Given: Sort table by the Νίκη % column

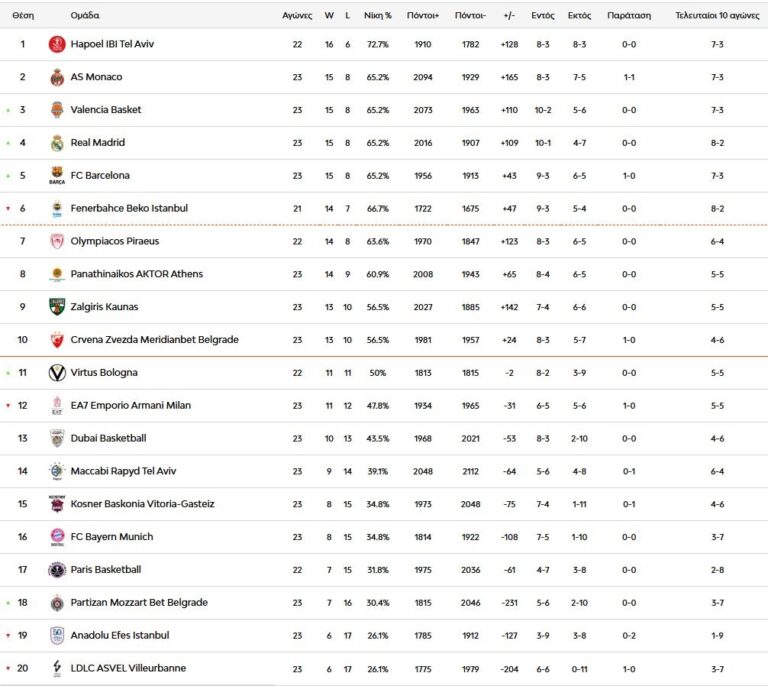Looking at the screenshot, I should click(x=378, y=16).
